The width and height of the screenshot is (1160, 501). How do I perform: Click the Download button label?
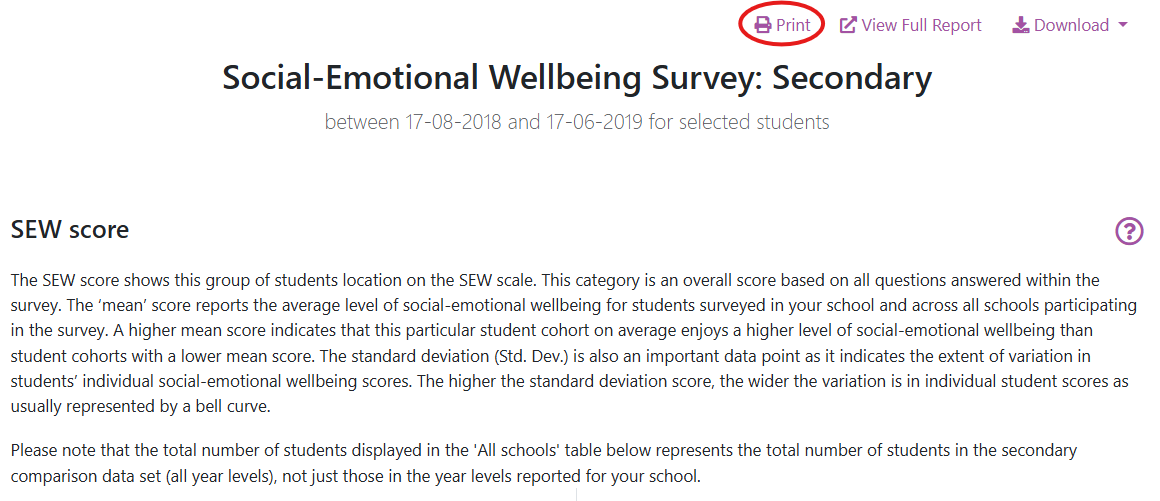1071,26
